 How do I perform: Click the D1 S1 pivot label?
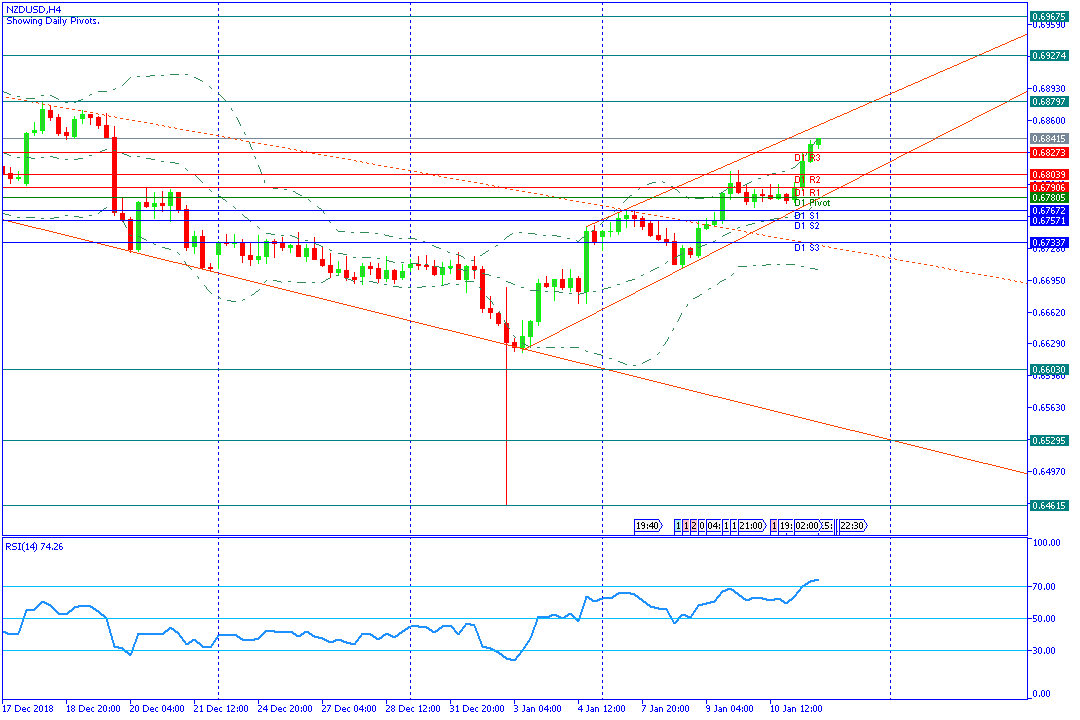pyautogui.click(x=807, y=216)
